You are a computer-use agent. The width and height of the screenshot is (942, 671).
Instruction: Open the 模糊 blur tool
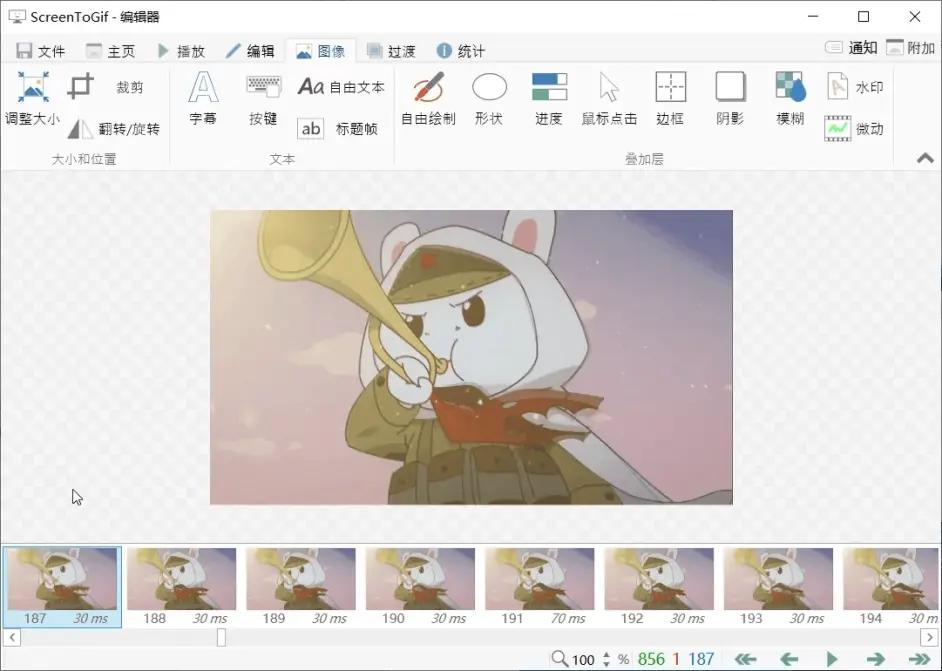(x=790, y=98)
